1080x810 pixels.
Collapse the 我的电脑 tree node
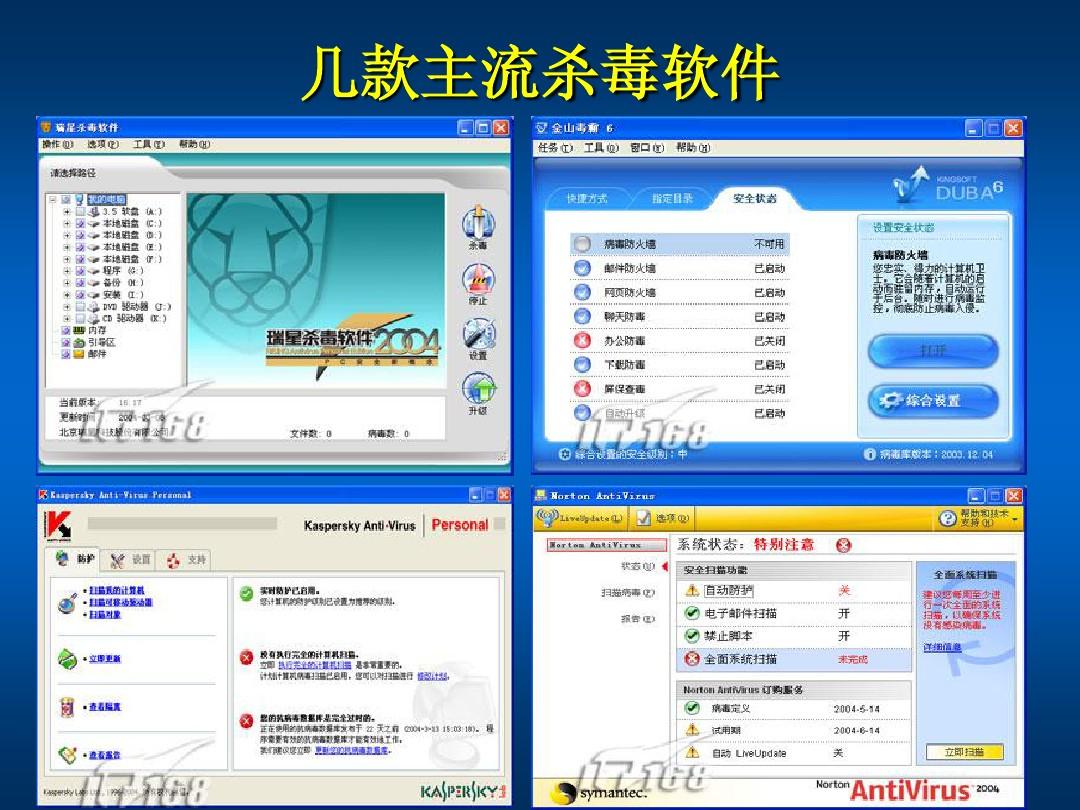54,200
